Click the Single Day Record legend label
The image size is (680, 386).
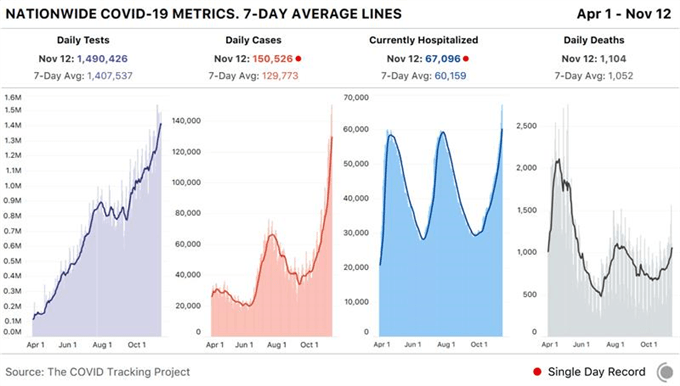click(x=597, y=372)
